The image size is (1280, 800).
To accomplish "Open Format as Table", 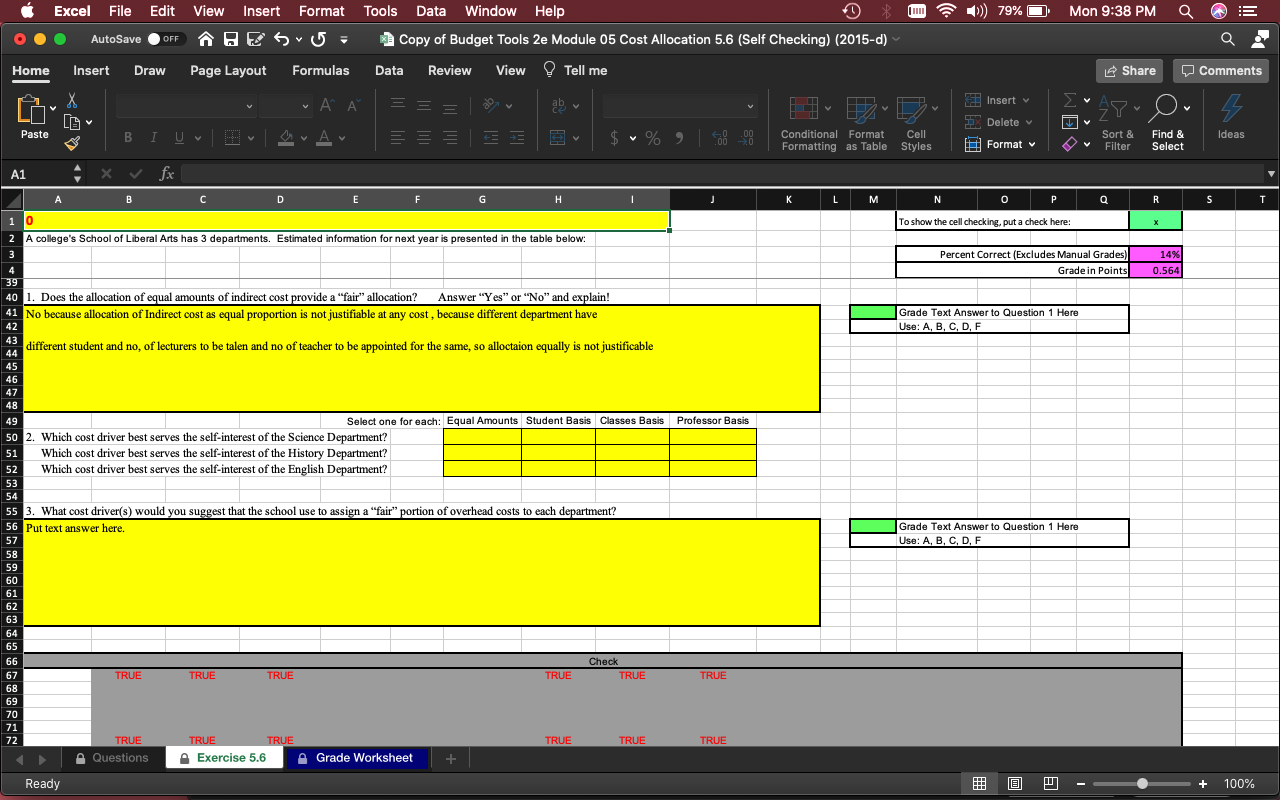I will [866, 123].
